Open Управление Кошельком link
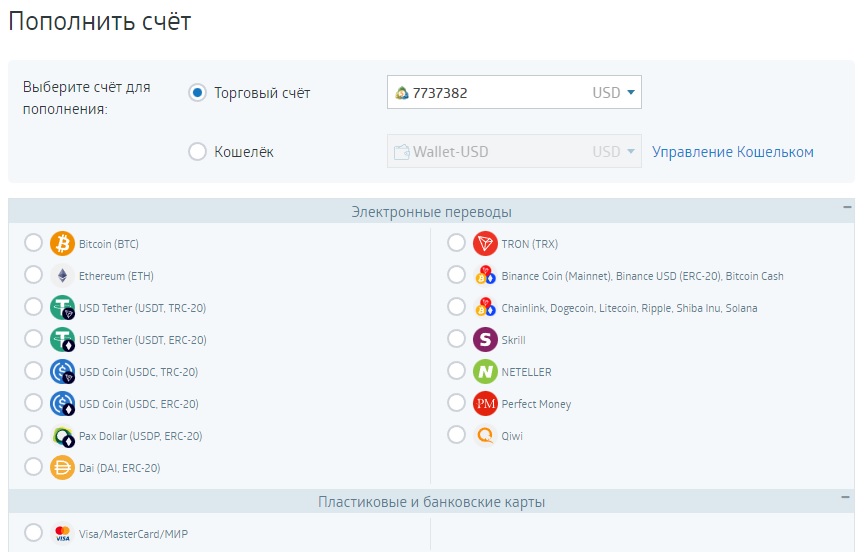This screenshot has height=552, width=867. tap(733, 152)
